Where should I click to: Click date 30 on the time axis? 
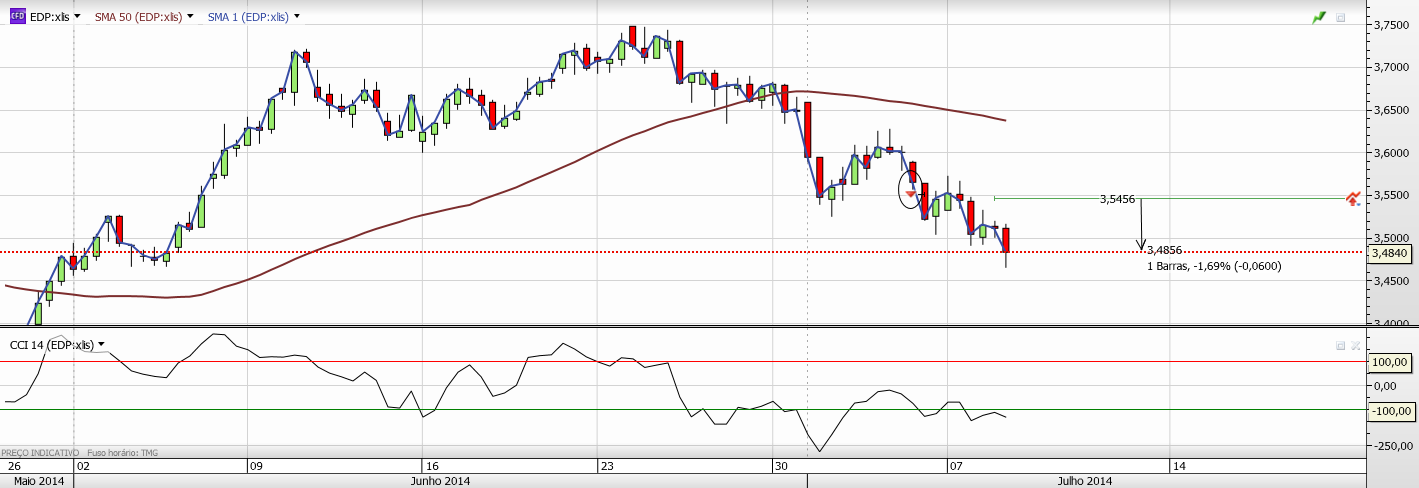tap(782, 466)
